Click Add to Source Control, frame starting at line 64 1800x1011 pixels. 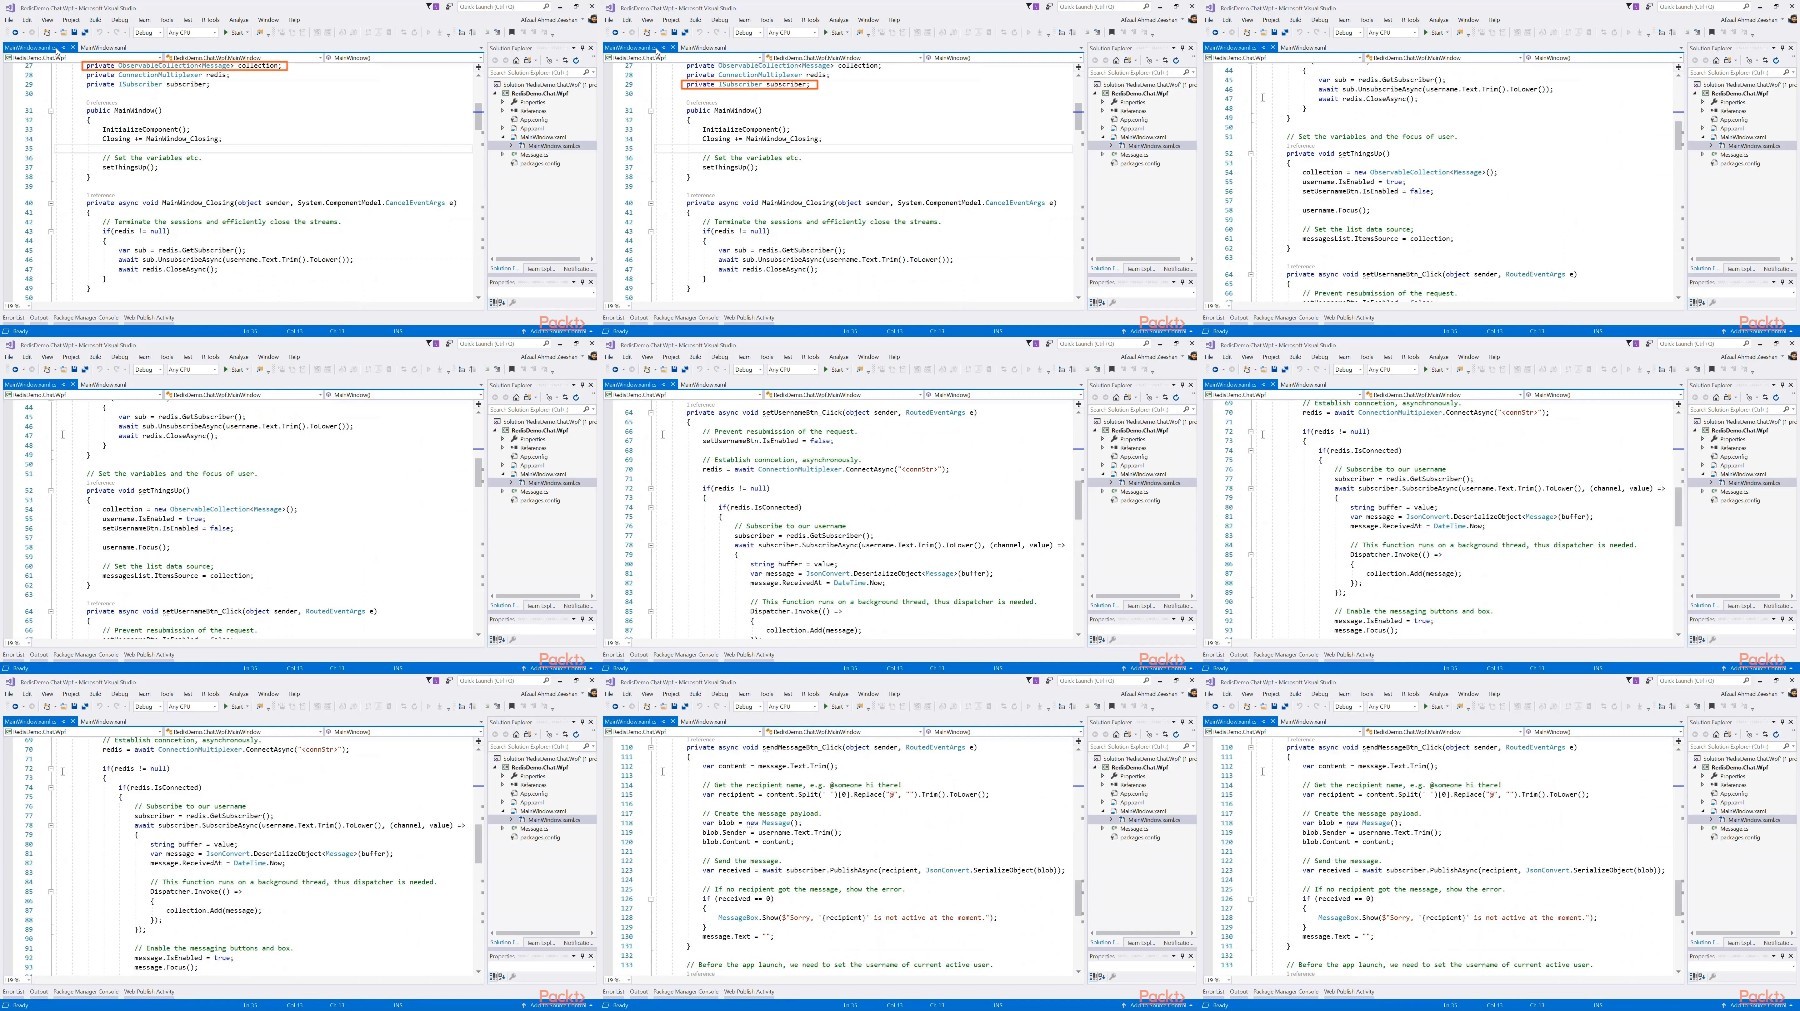(x=1158, y=668)
